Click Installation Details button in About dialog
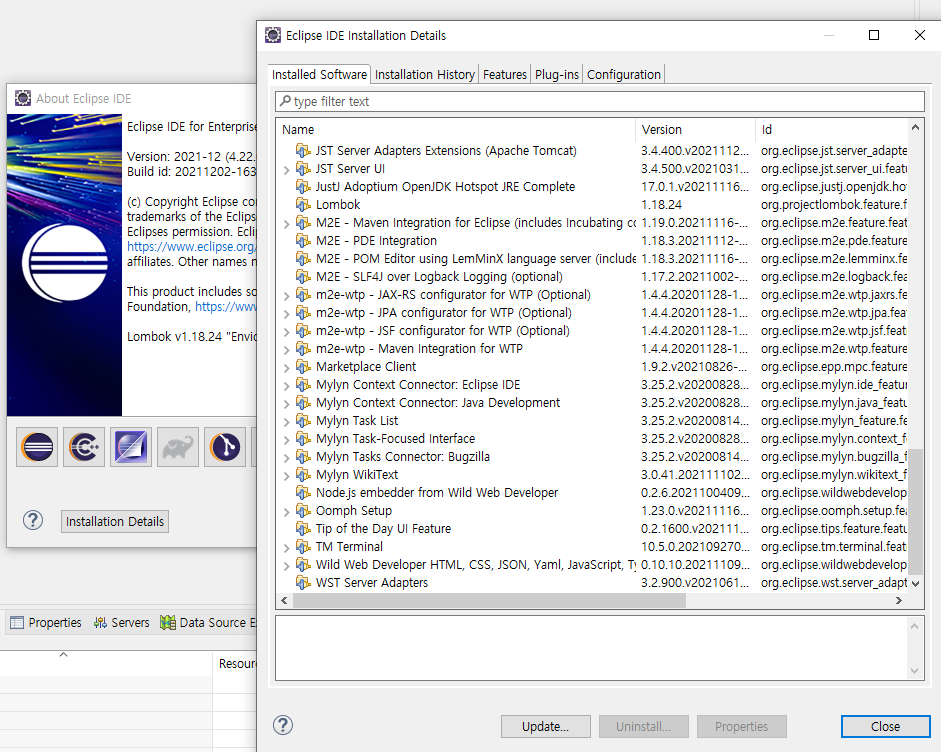 (x=115, y=522)
